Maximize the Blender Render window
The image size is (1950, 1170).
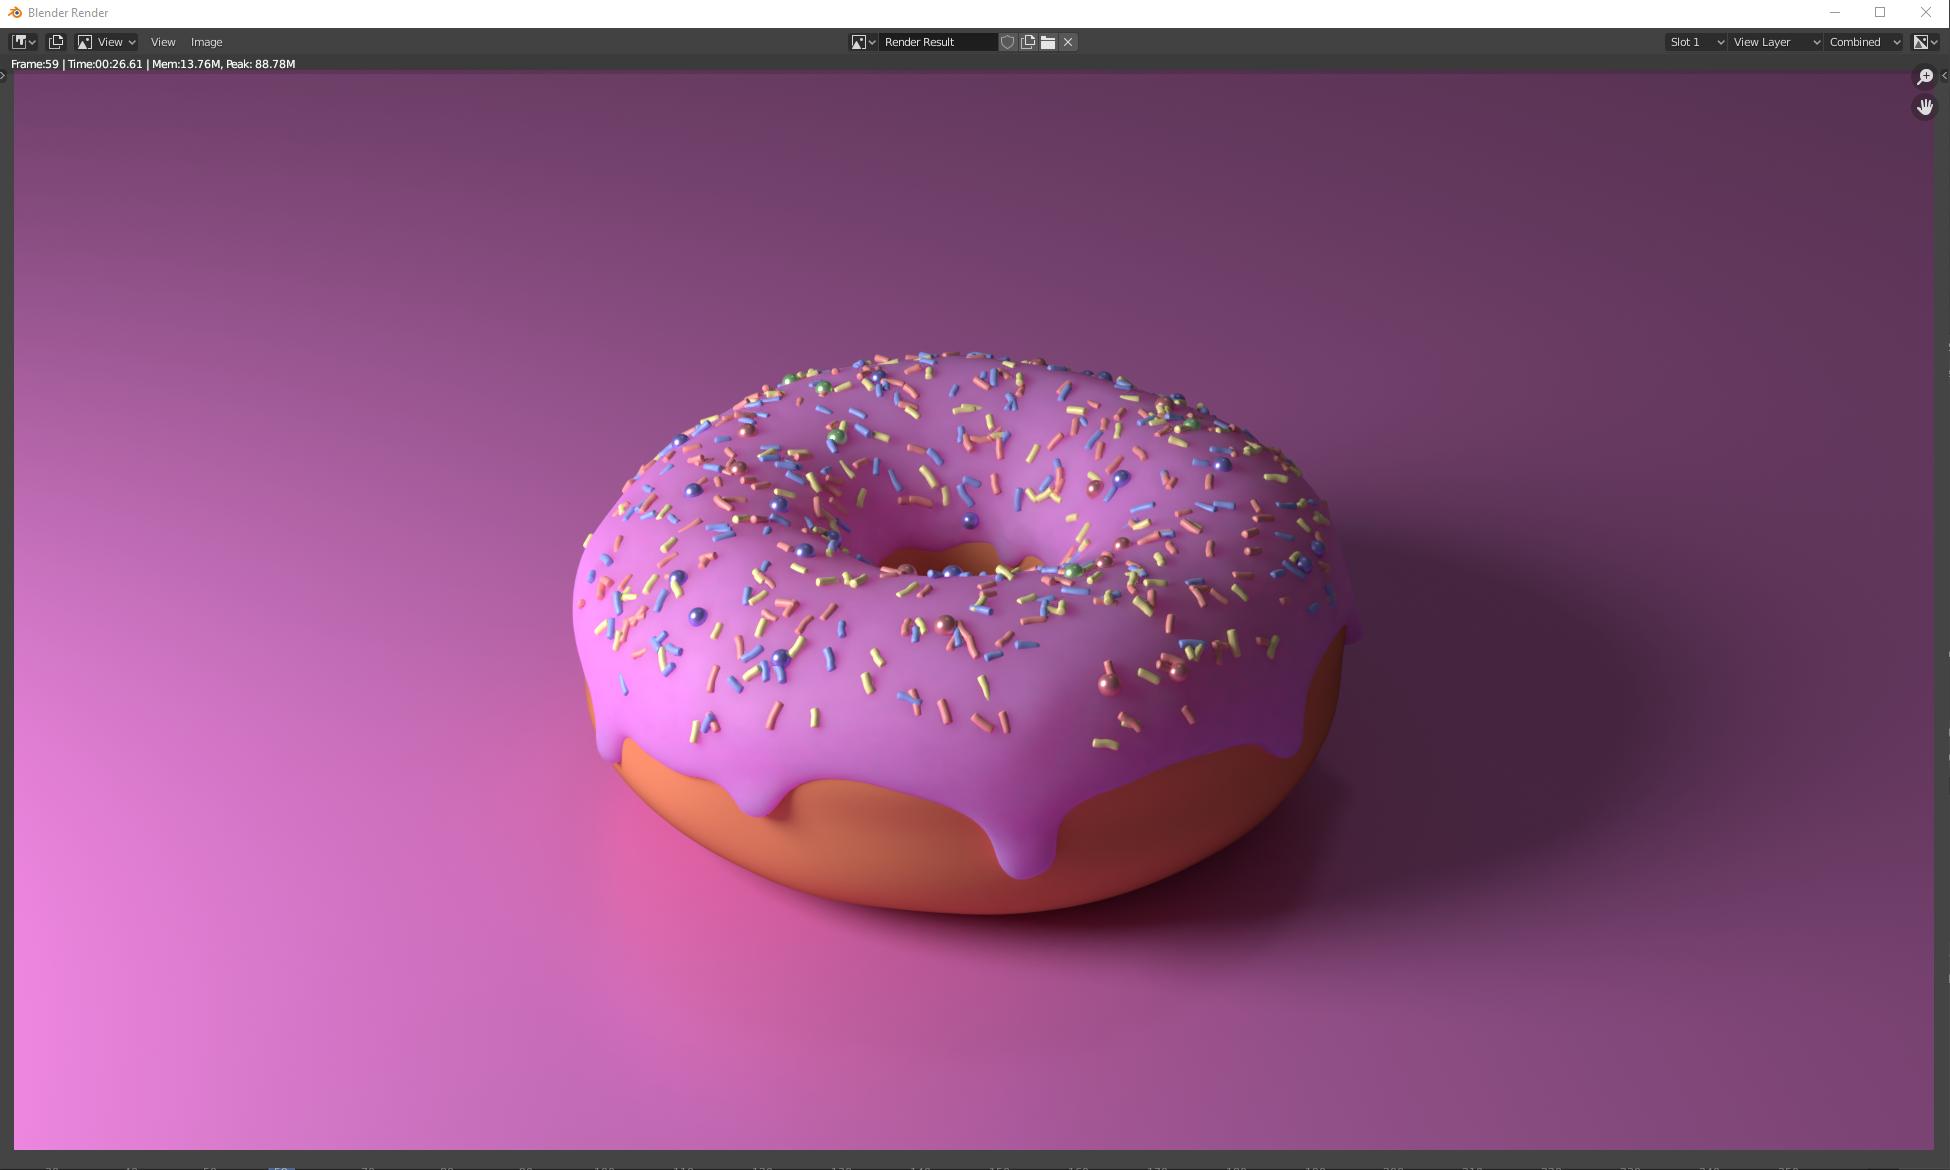click(1880, 13)
